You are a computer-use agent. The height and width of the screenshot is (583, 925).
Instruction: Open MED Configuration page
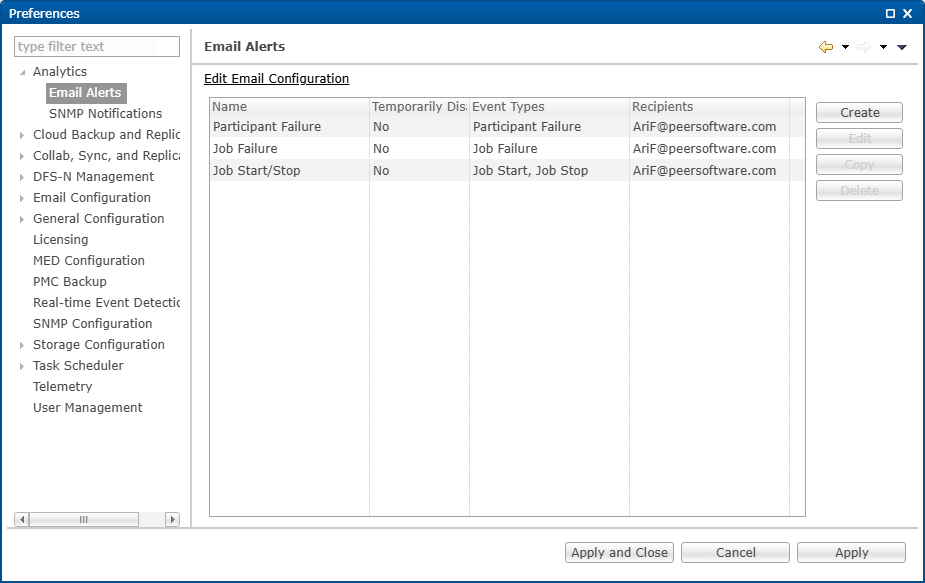click(x=88, y=260)
